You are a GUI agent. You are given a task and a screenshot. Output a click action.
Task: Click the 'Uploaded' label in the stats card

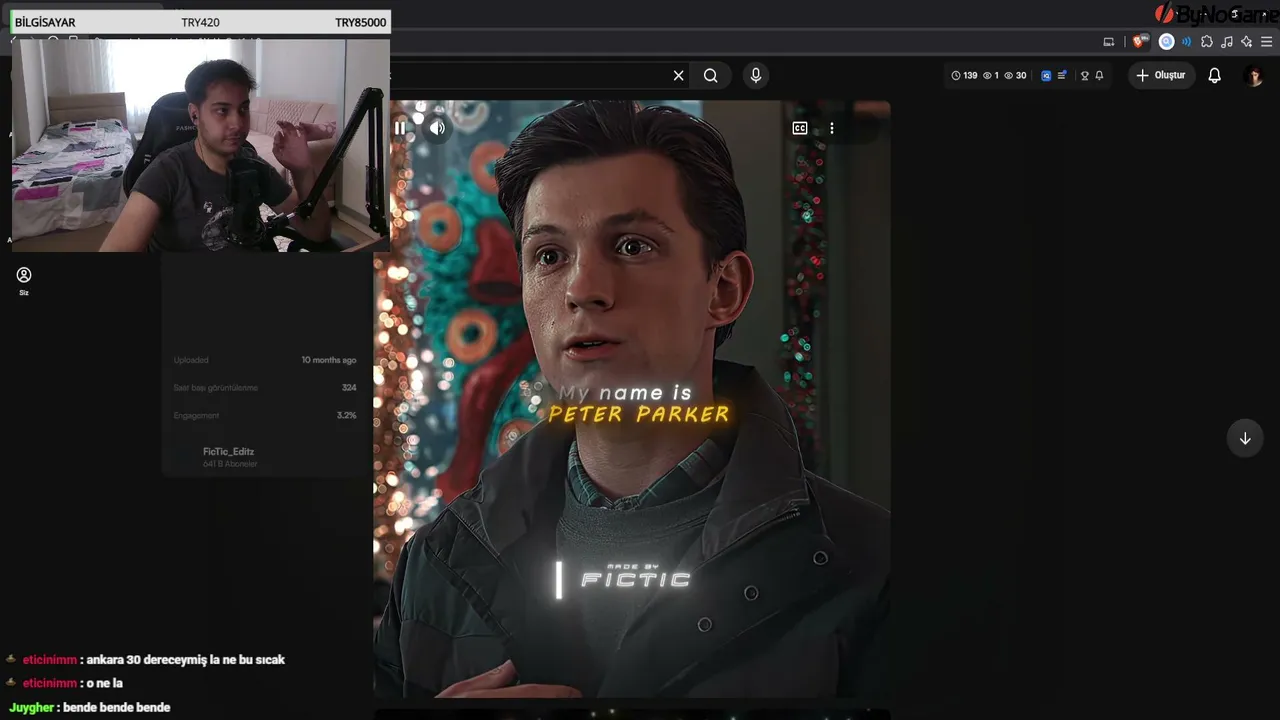(x=191, y=360)
